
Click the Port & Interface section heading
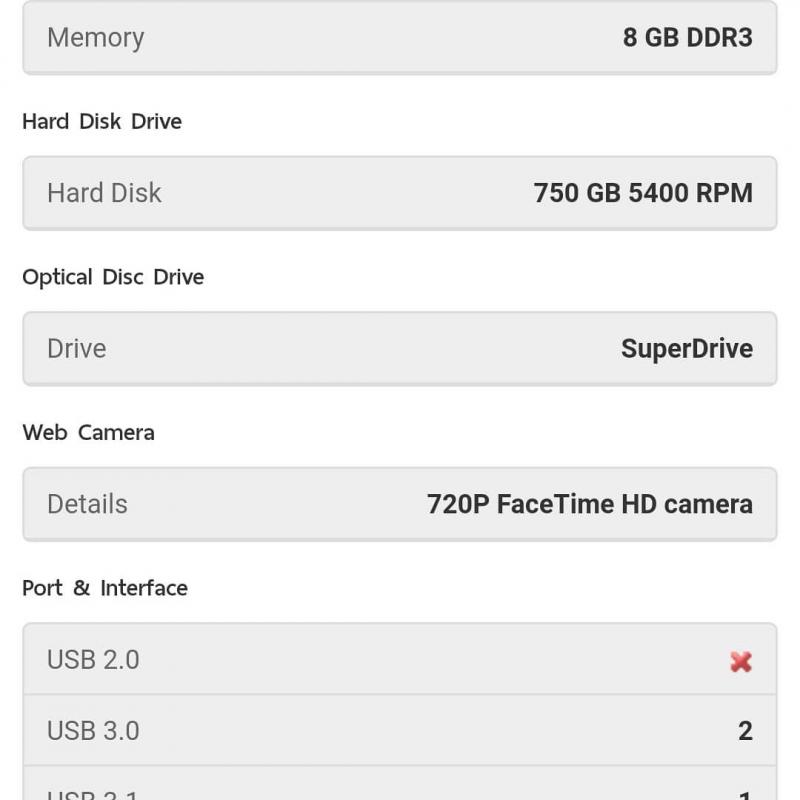[105, 588]
